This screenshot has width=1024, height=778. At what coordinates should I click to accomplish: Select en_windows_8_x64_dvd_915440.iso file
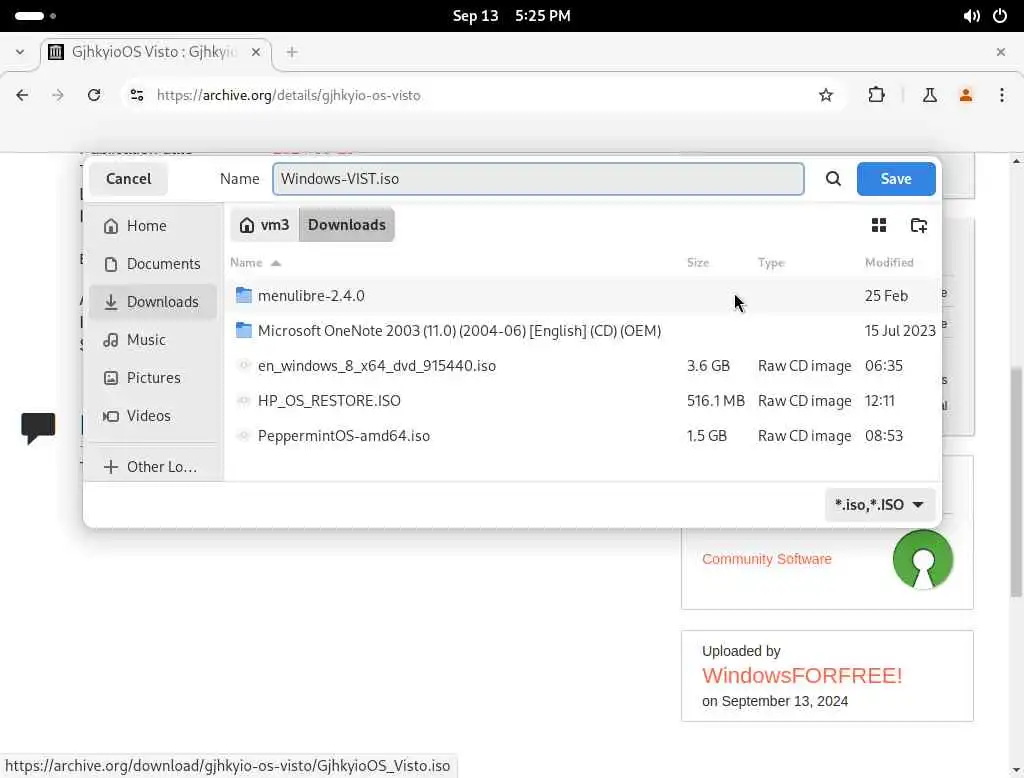tap(584, 366)
